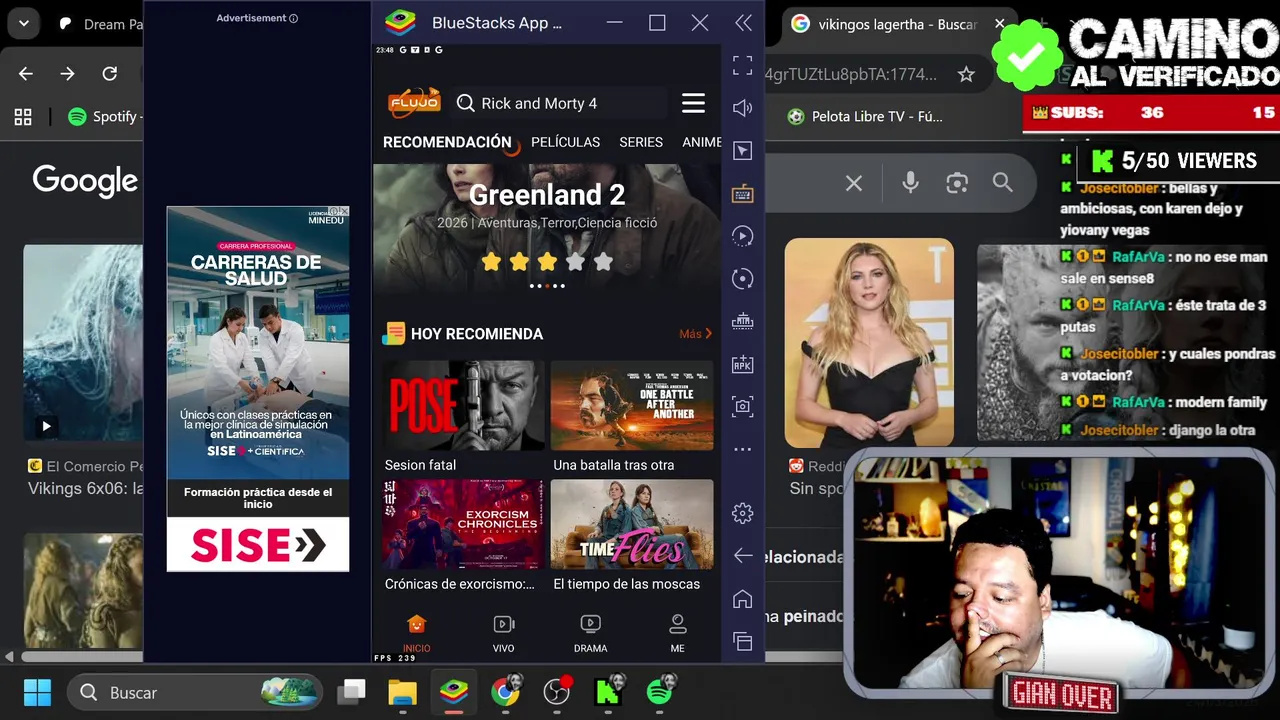The width and height of the screenshot is (1280, 720).
Task: Open the Crónicas de exorcismo thumbnail
Action: coord(463,525)
